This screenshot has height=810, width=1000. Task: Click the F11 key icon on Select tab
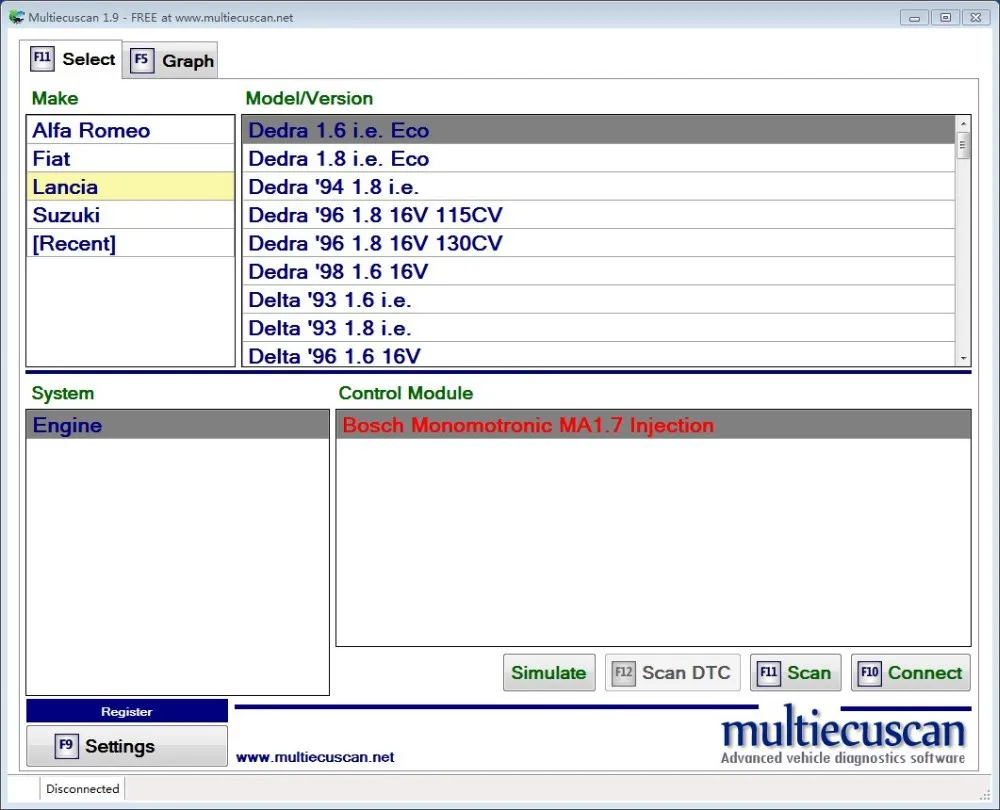(42, 58)
